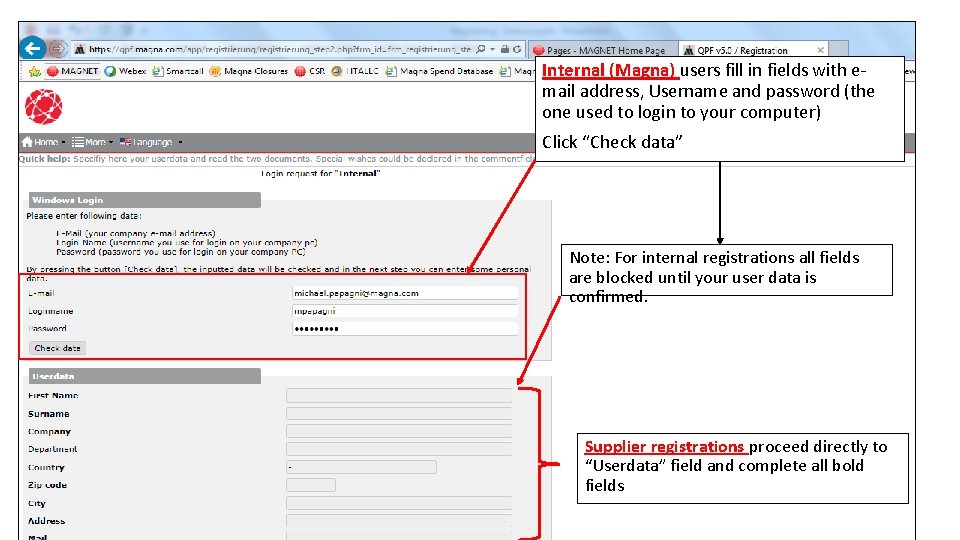This screenshot has height=540, width=960.
Task: Click the page refresh icon
Action: coord(517,49)
